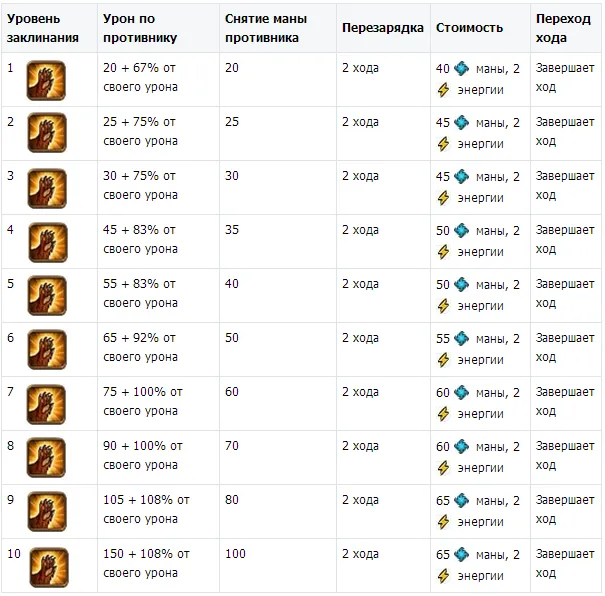Click the level 9 spell icon
The height and width of the screenshot is (596, 605).
(x=47, y=512)
